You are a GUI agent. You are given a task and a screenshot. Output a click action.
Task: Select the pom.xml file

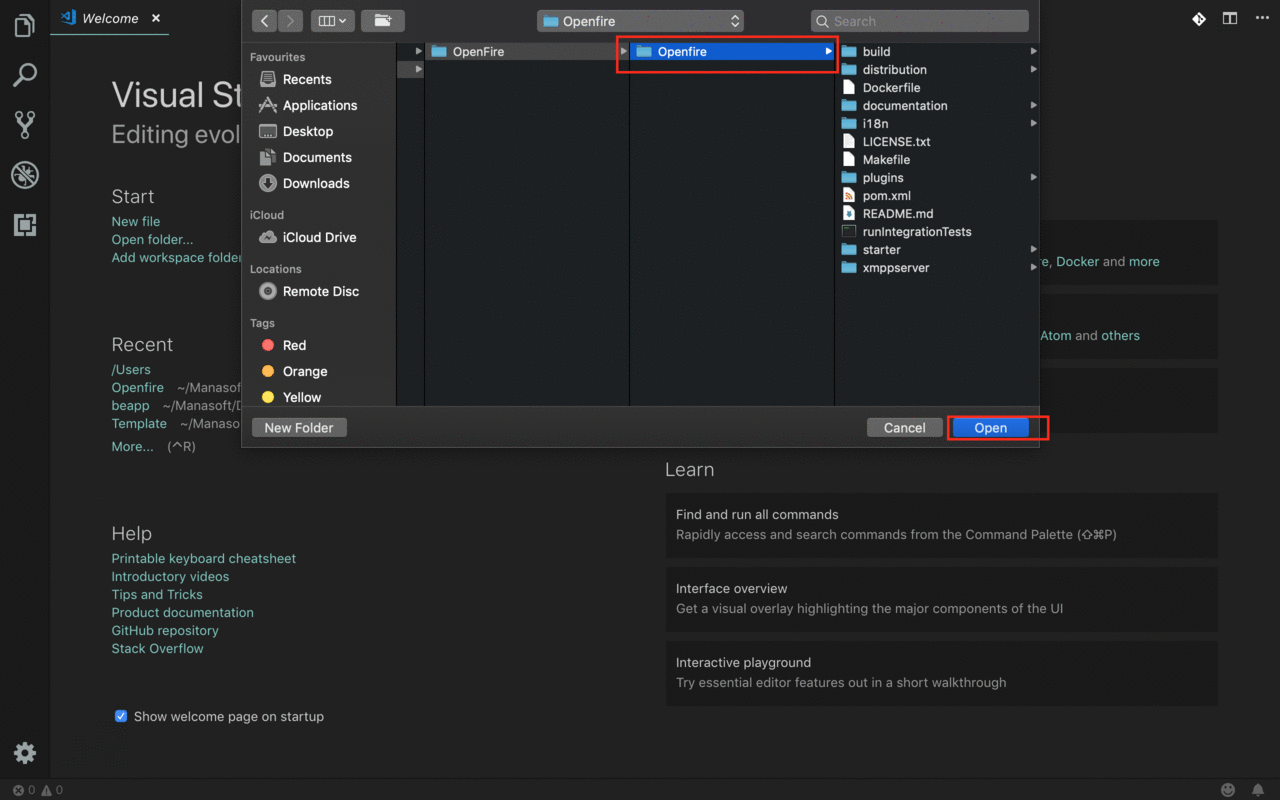(886, 196)
